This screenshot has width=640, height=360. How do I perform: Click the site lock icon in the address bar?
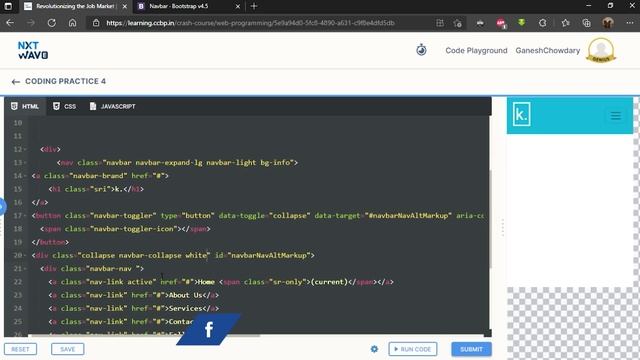click(x=96, y=23)
